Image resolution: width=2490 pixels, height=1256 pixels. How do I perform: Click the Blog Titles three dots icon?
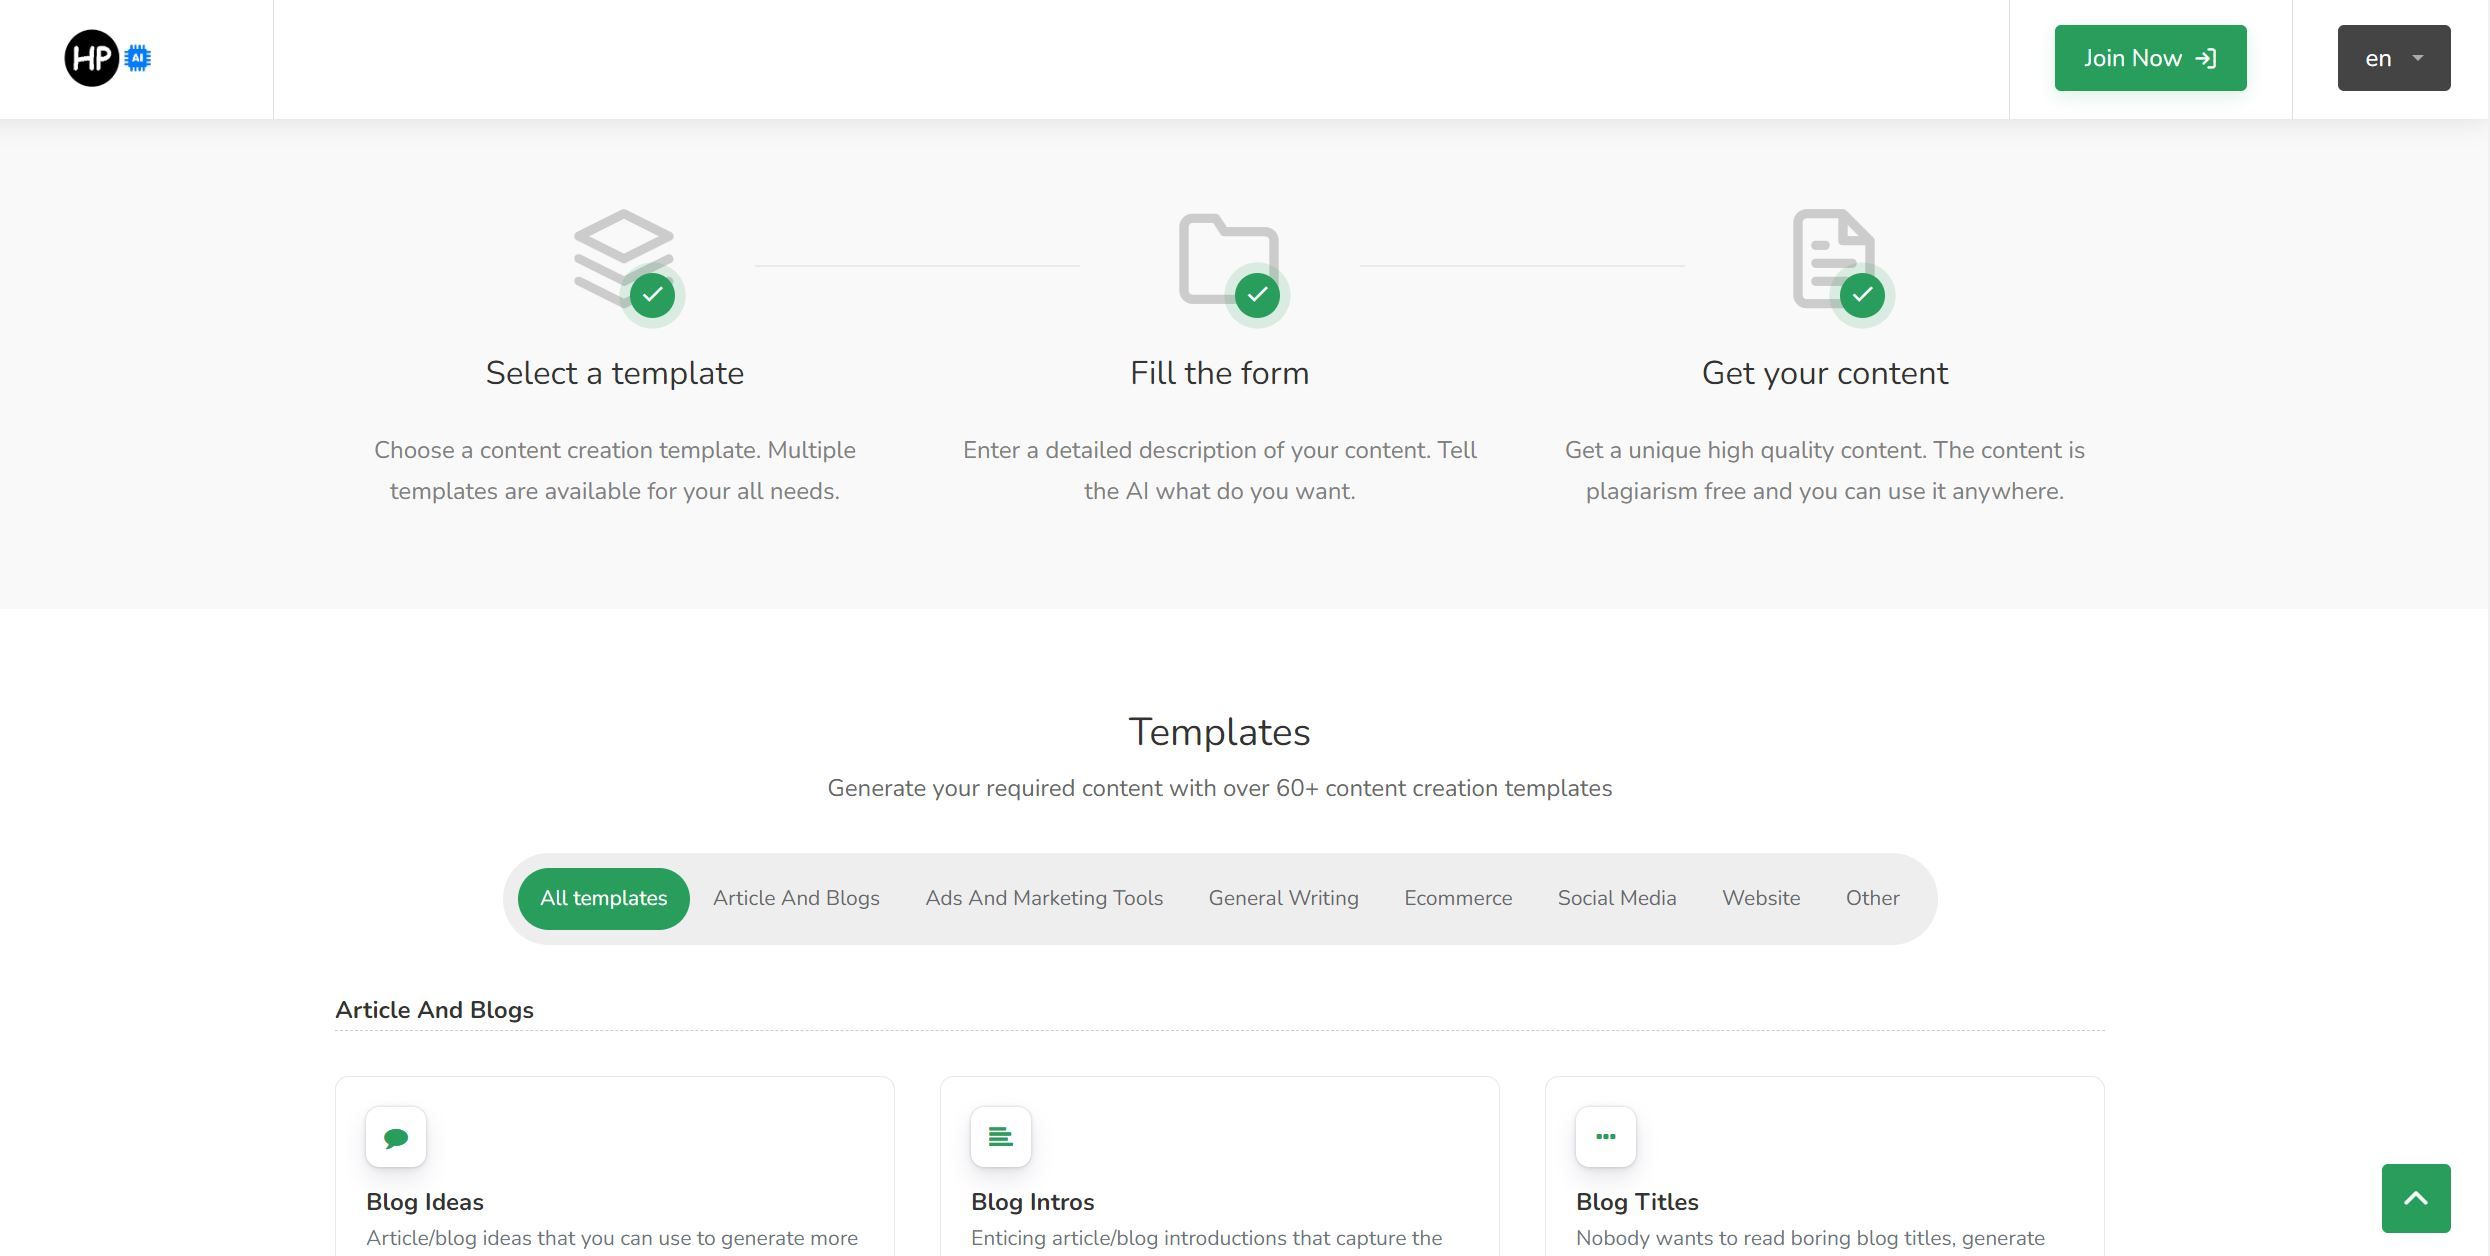(x=1606, y=1137)
